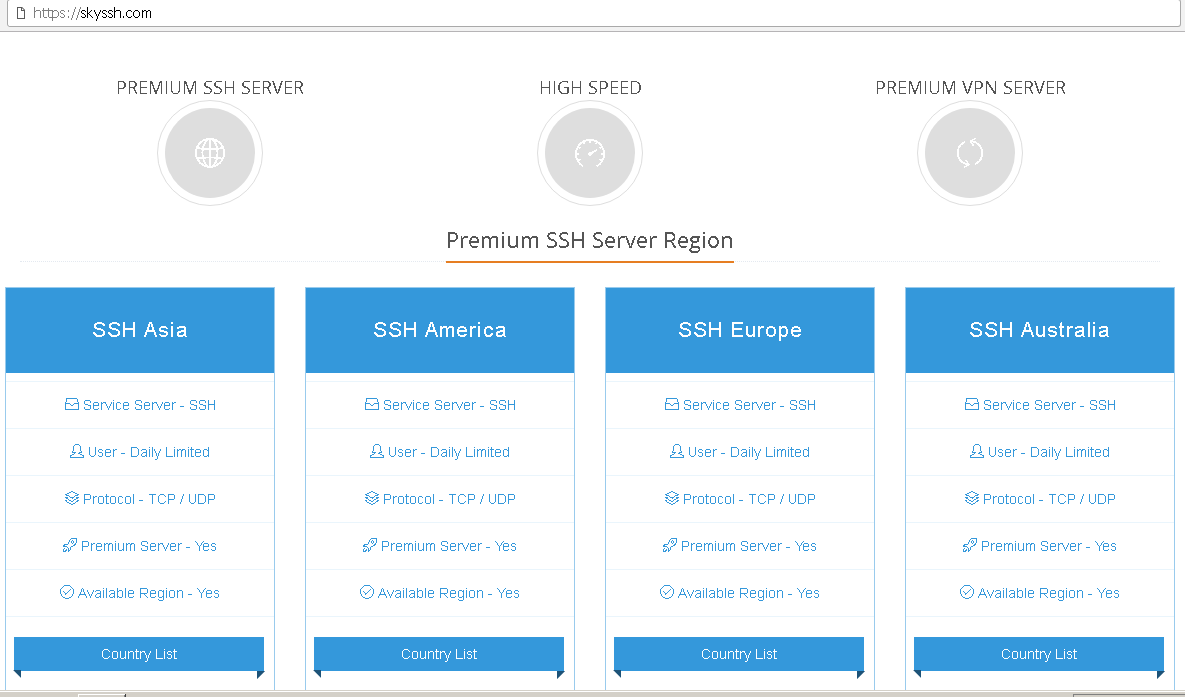Click the envelope service icon in SSH Asia
This screenshot has height=697, width=1185.
point(72,405)
